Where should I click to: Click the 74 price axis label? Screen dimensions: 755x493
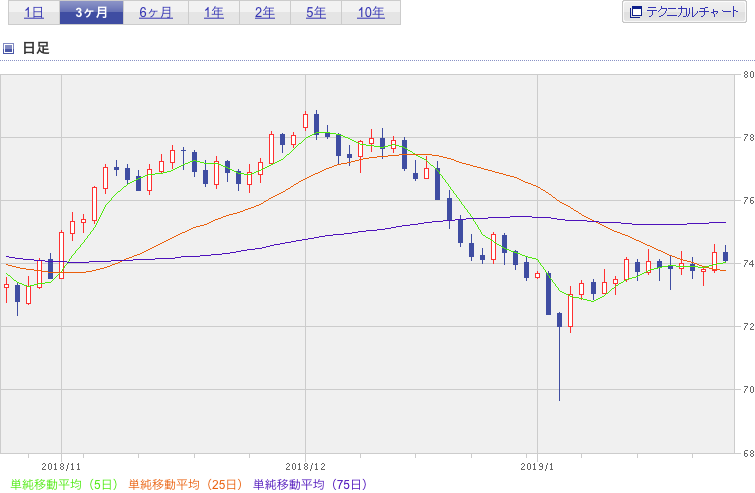[748, 263]
